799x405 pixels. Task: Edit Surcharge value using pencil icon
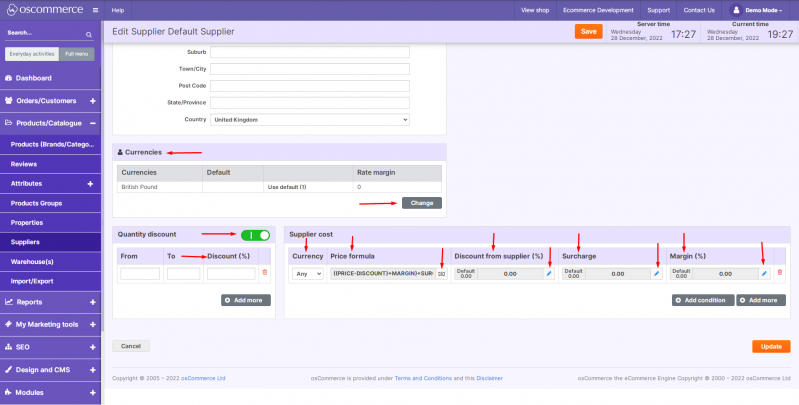point(657,273)
